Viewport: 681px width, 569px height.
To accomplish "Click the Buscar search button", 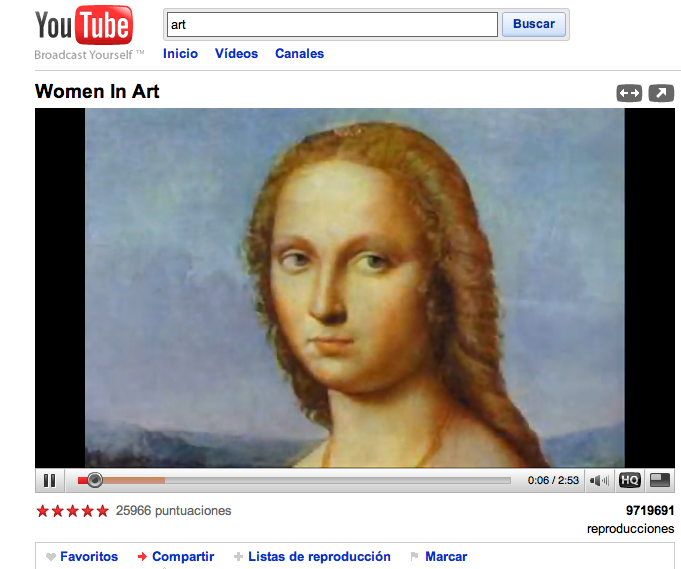I will 534,24.
